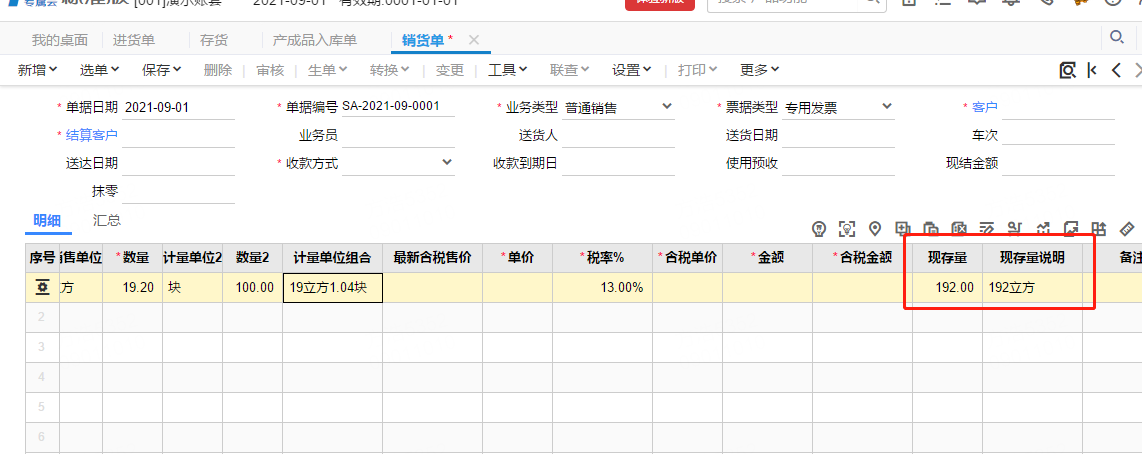Click the batch-edit lines pencil icon

pyautogui.click(x=987, y=229)
